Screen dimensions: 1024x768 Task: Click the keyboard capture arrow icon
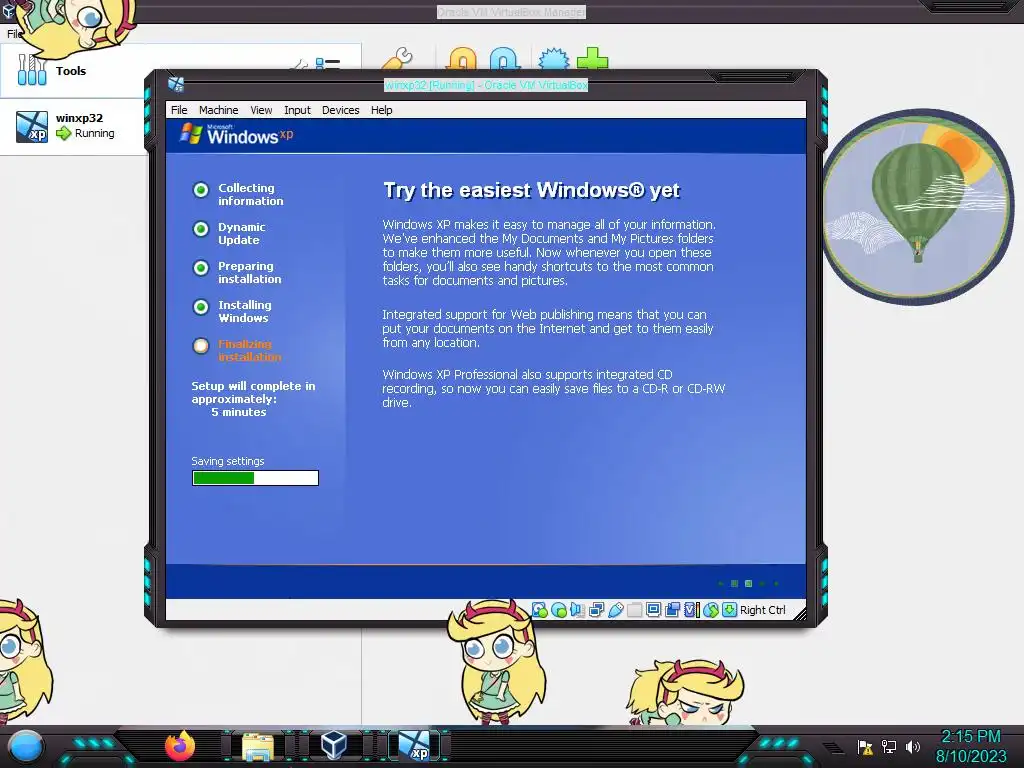(729, 610)
